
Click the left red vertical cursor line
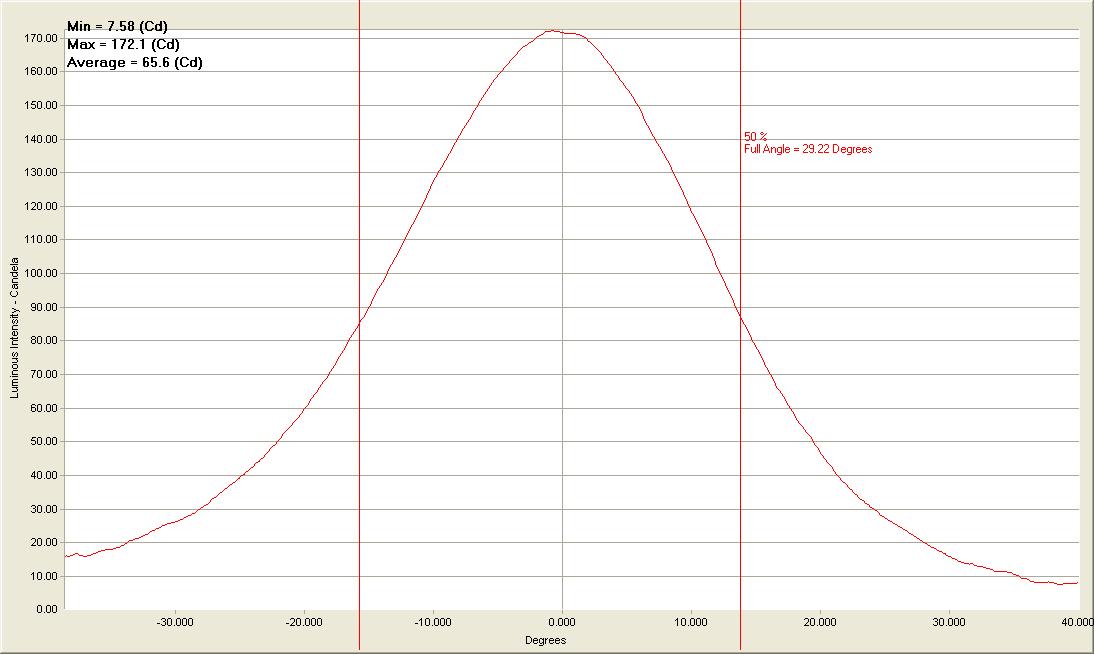tap(359, 450)
